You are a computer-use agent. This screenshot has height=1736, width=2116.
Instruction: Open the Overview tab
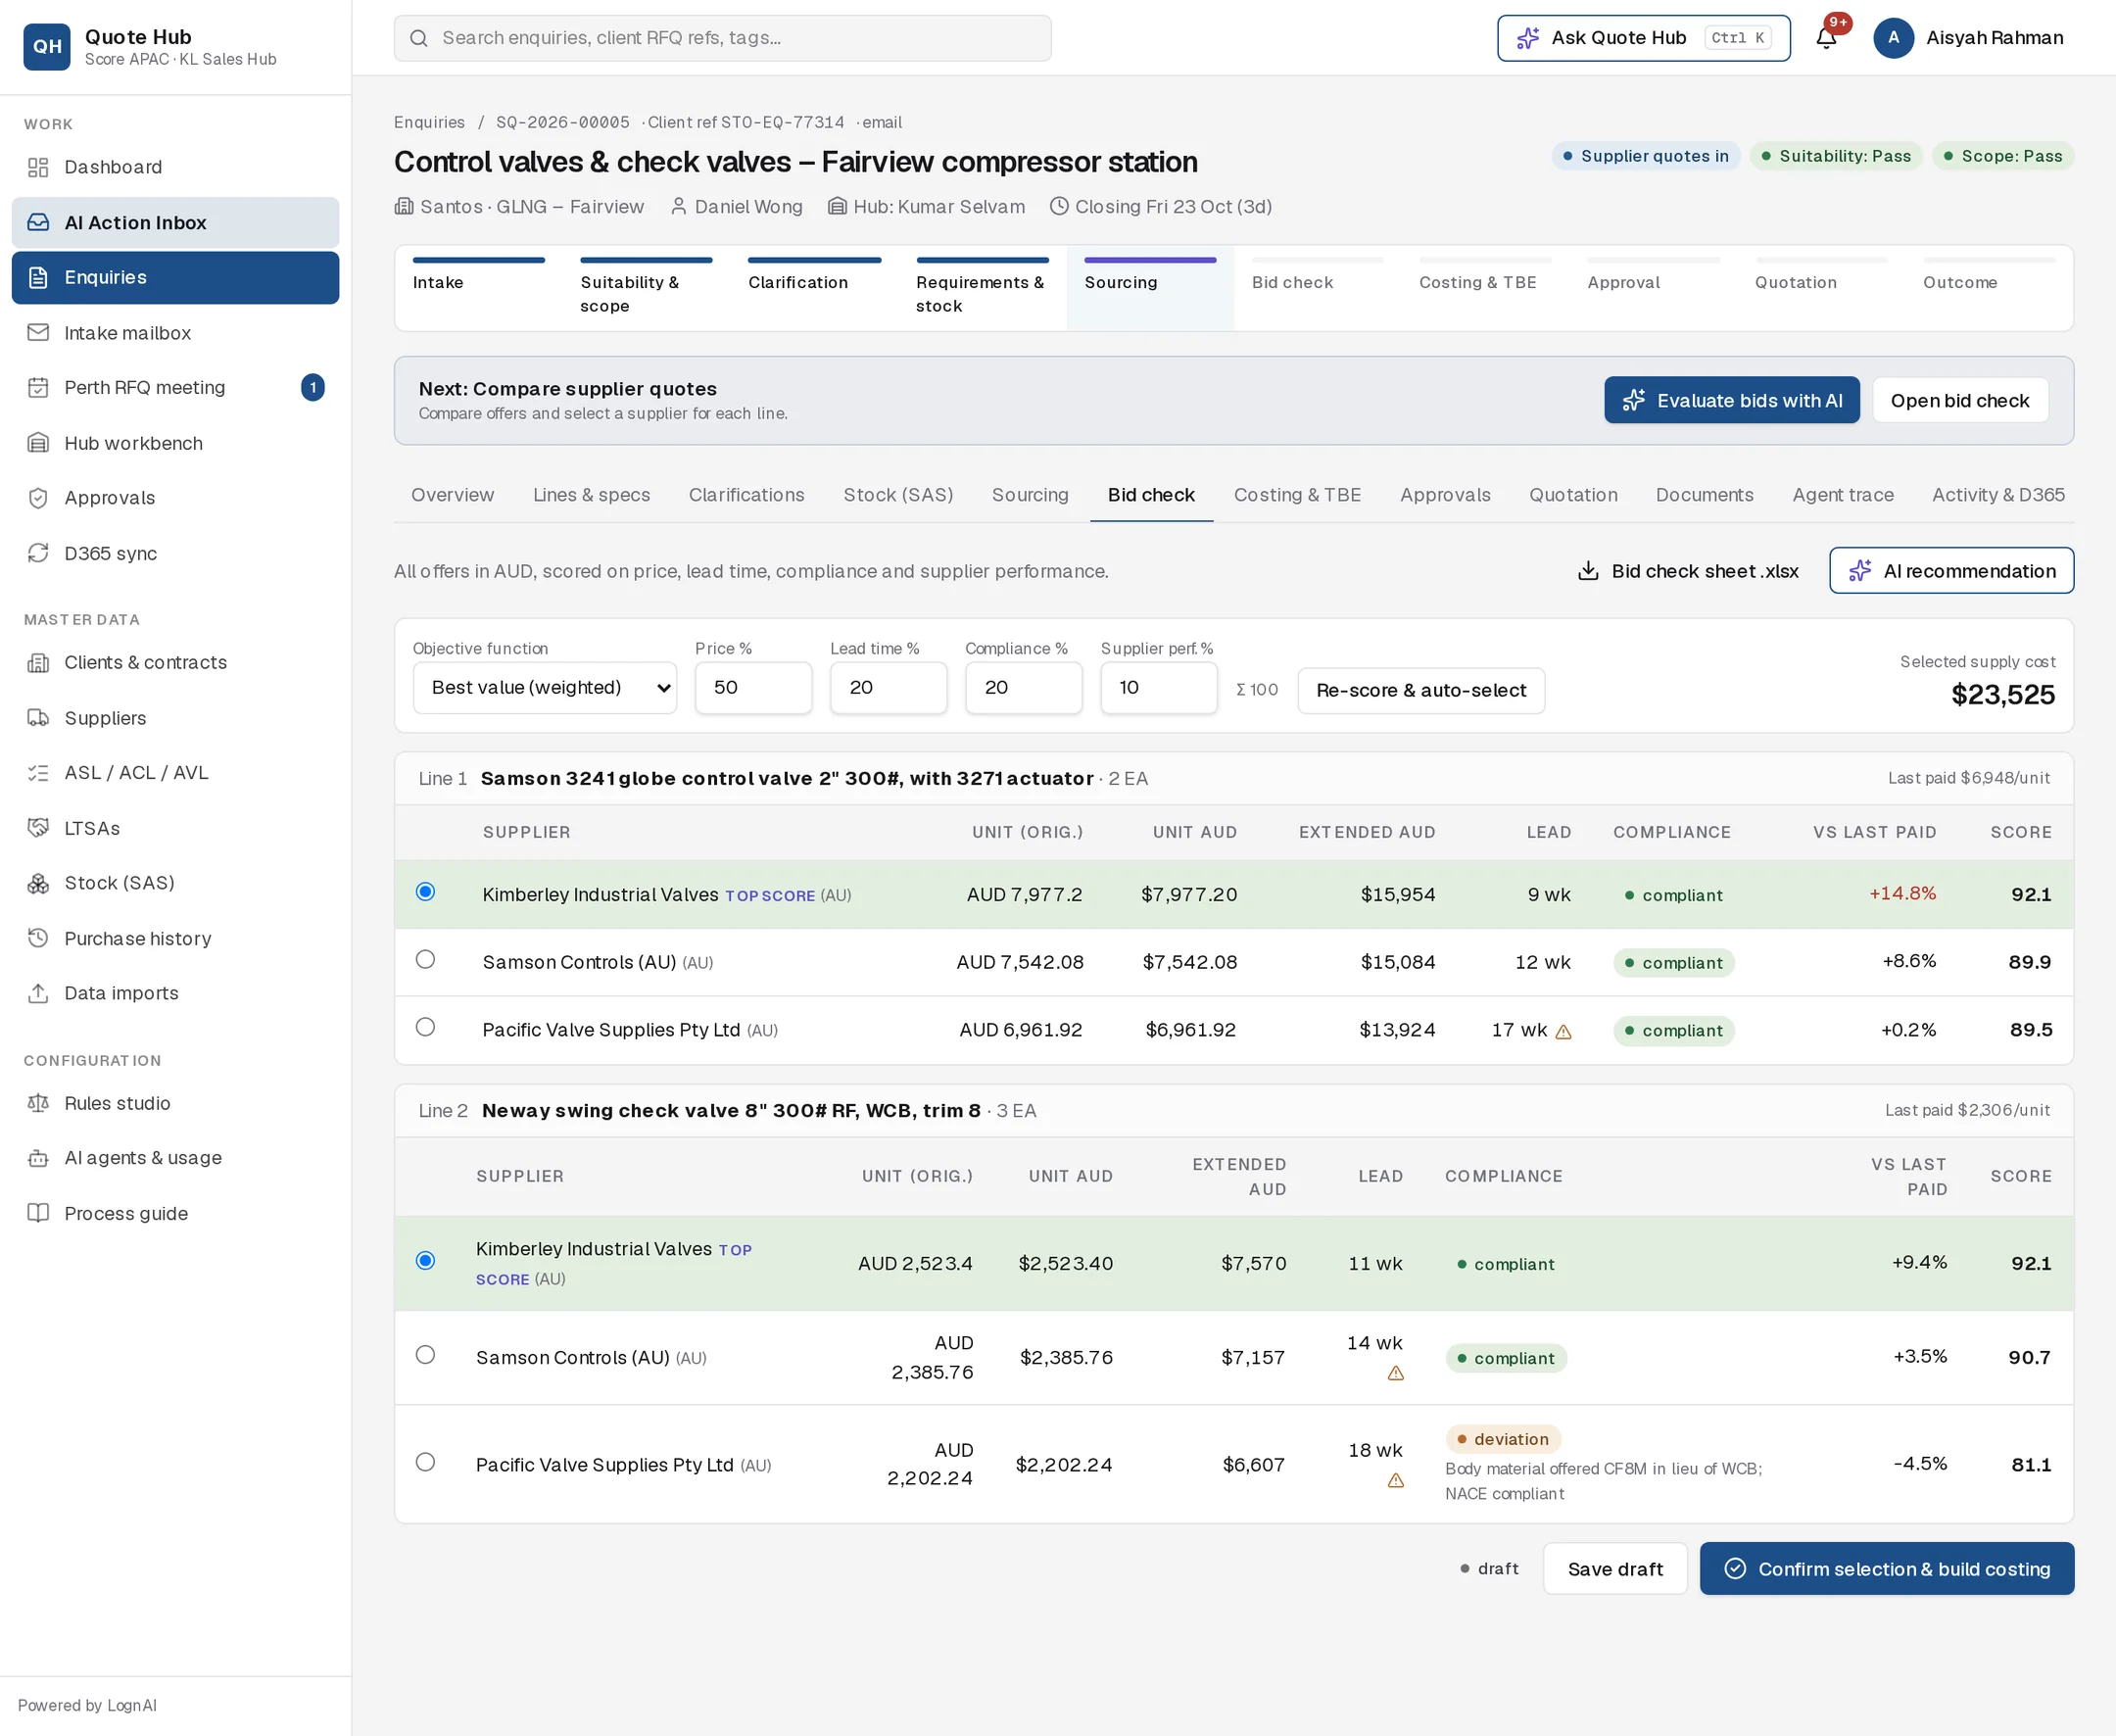(x=452, y=495)
